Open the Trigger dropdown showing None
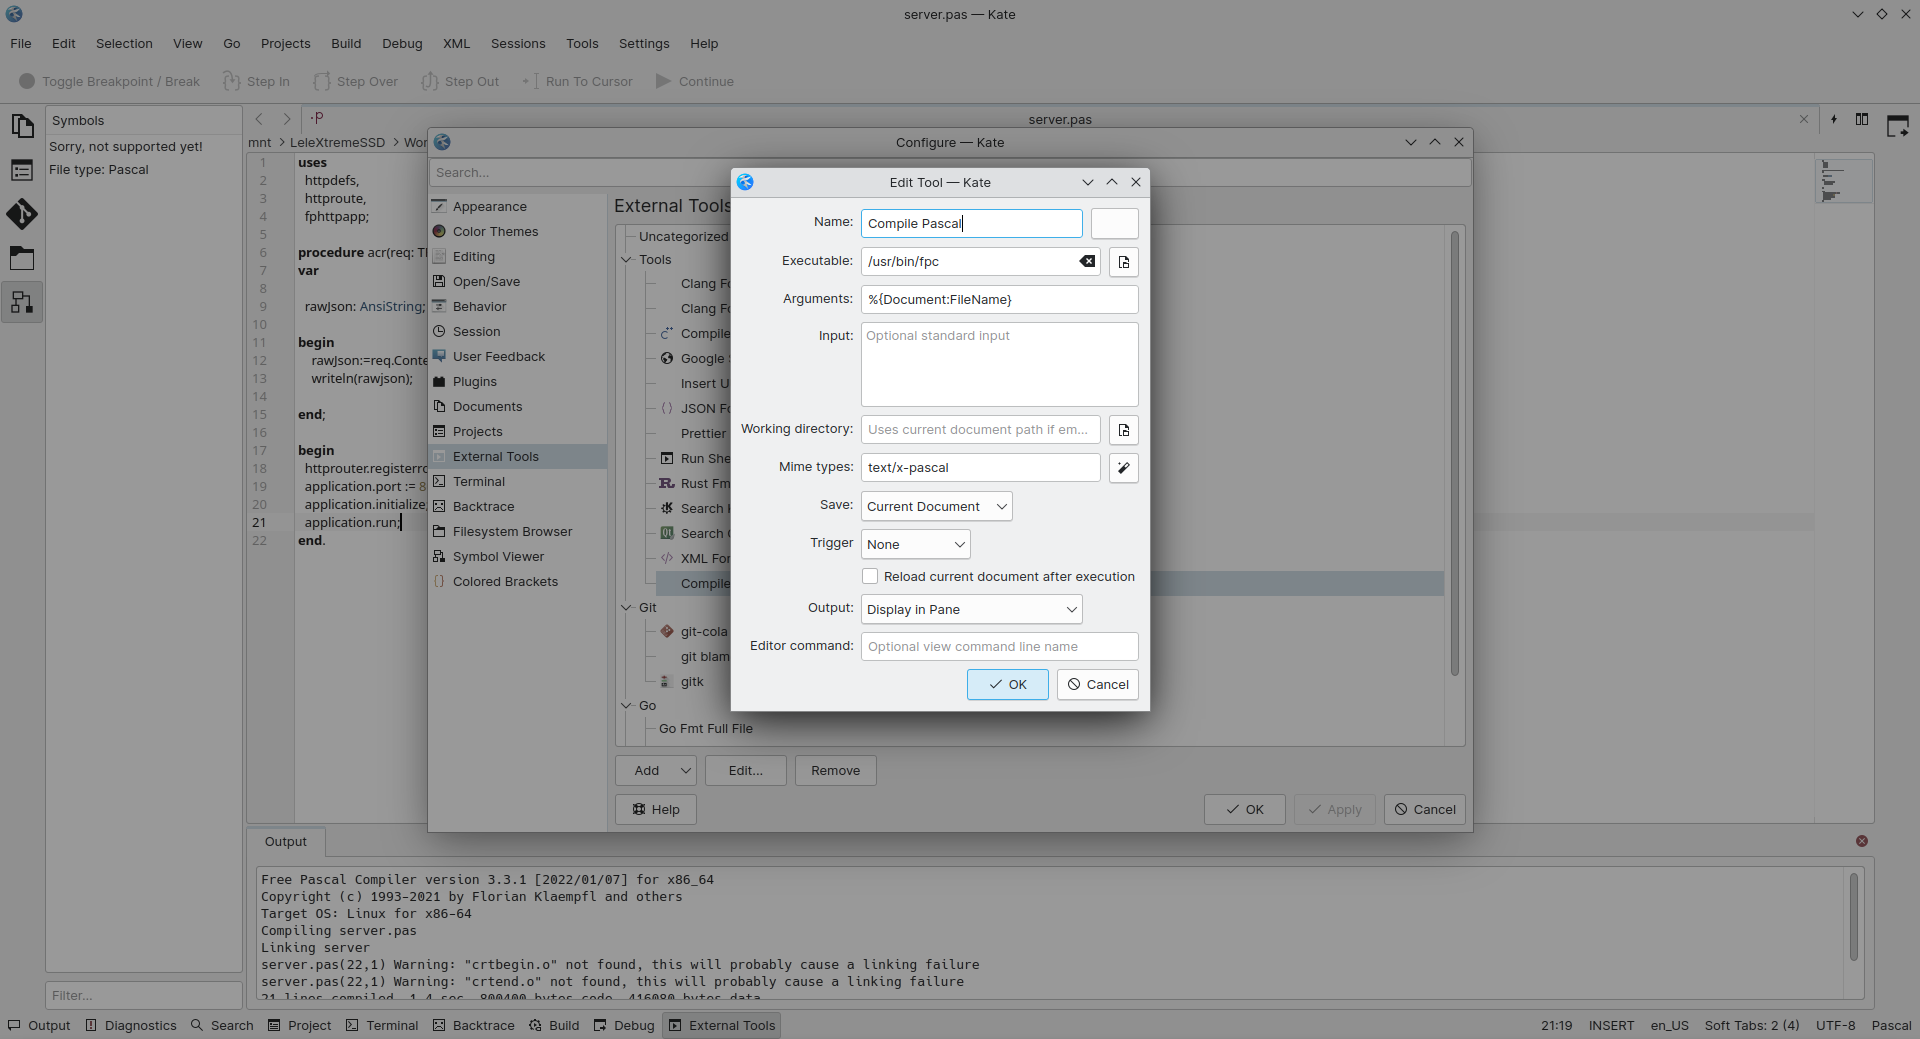Screen dimensions: 1920x1039 [x=916, y=545]
